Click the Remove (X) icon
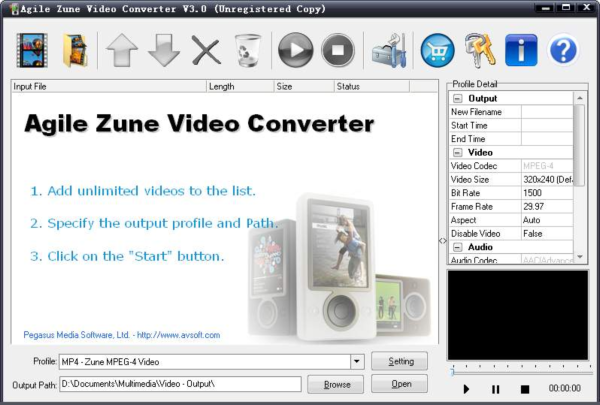600x405 pixels. (x=206, y=50)
